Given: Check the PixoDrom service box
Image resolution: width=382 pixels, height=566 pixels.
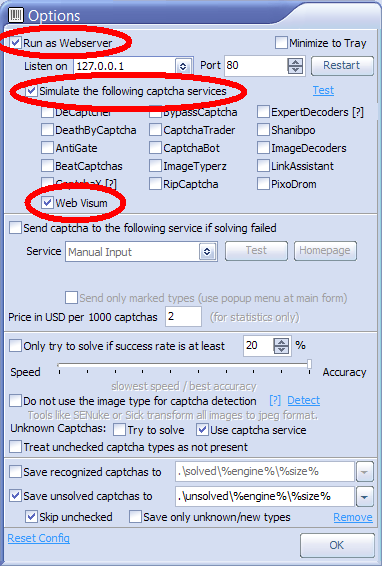Looking at the screenshot, I should 263,184.
